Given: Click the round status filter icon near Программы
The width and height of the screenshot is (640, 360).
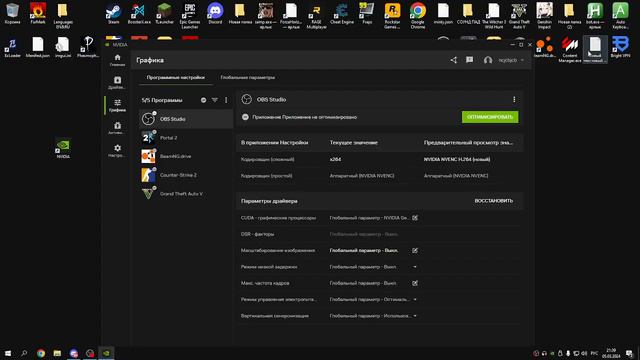Looking at the screenshot, I should 203,100.
